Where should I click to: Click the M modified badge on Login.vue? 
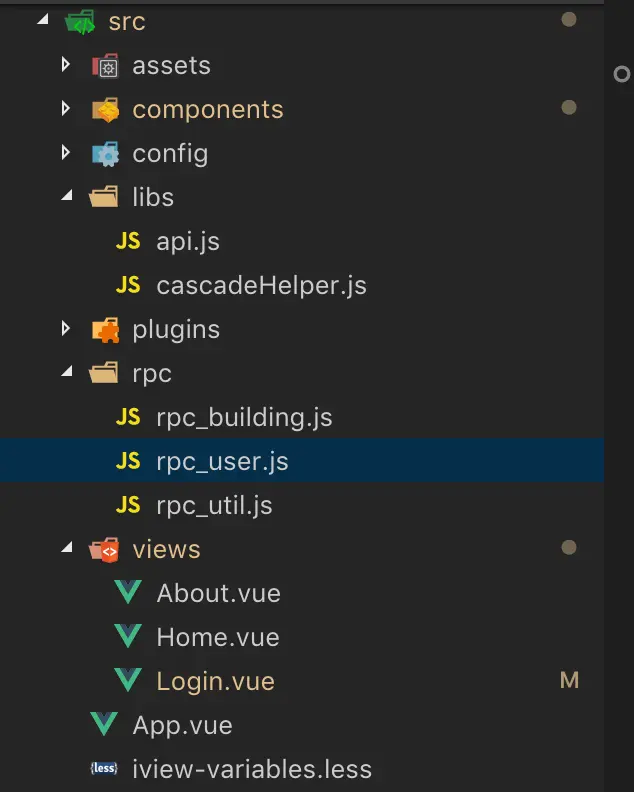569,680
